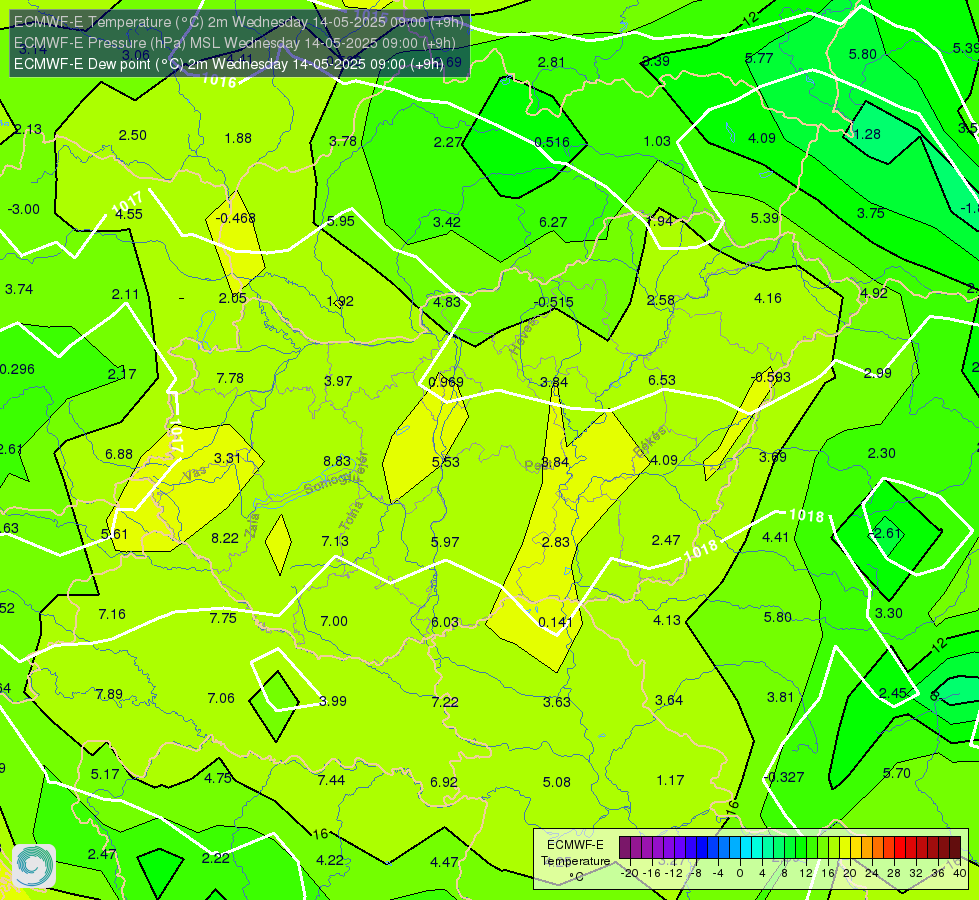Select the ECMWF-E Dew point 2m layer title
The height and width of the screenshot is (900, 979).
coord(229,64)
